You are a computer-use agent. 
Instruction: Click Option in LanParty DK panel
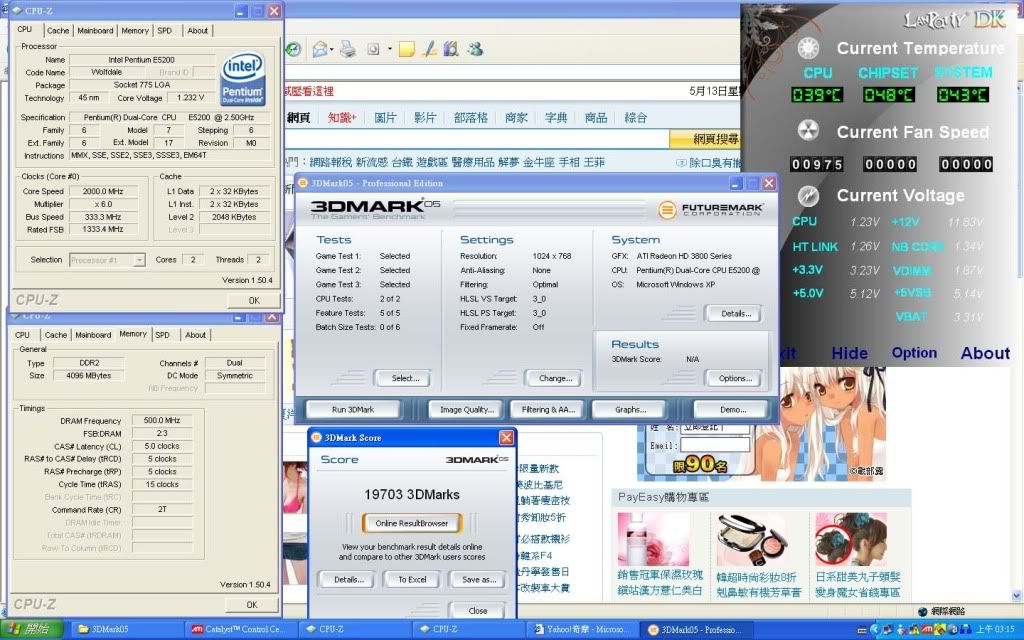tap(914, 353)
